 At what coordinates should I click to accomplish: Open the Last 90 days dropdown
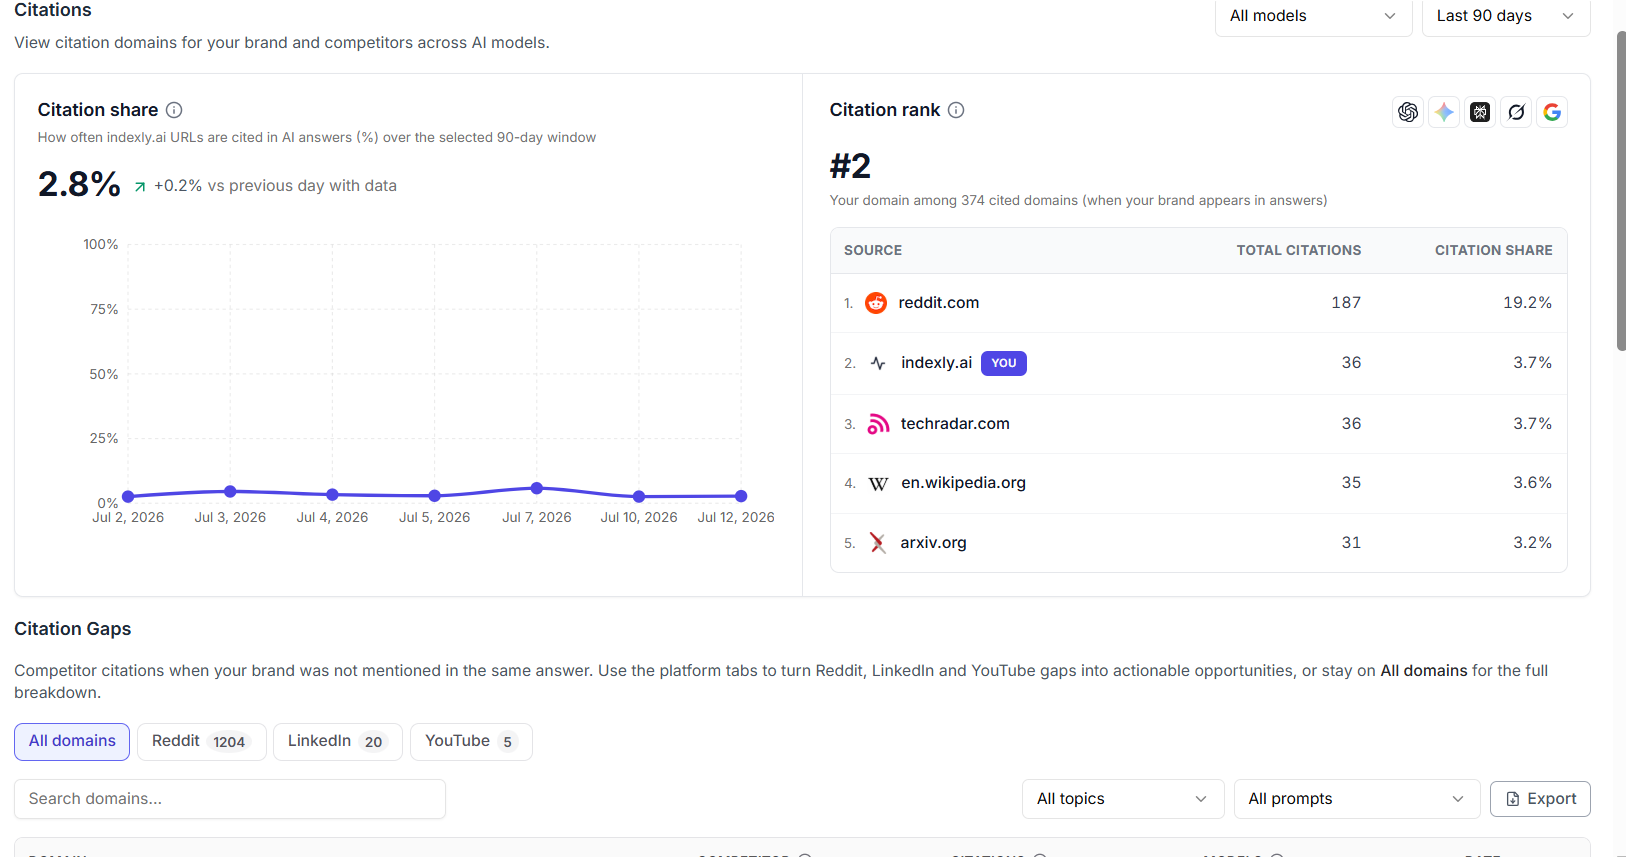point(1506,16)
